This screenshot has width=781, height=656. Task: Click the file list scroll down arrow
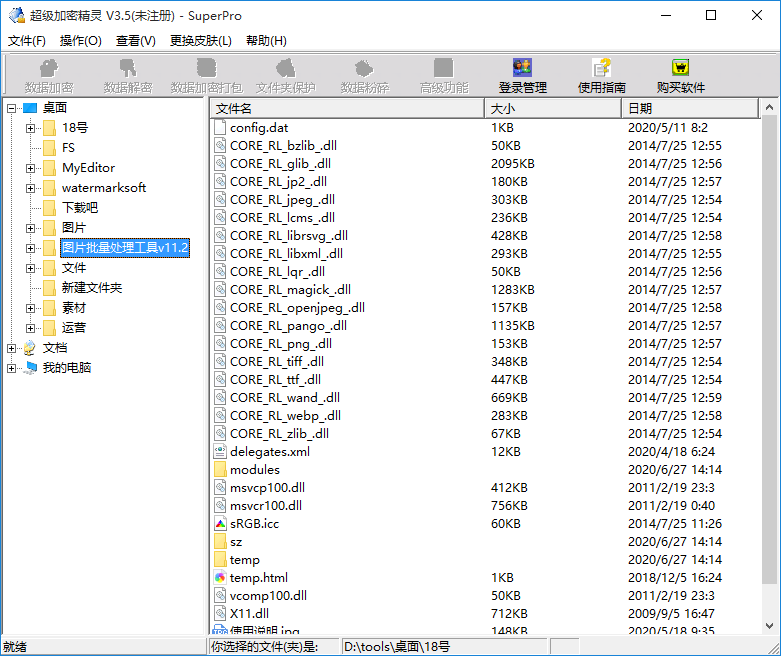(x=769, y=626)
